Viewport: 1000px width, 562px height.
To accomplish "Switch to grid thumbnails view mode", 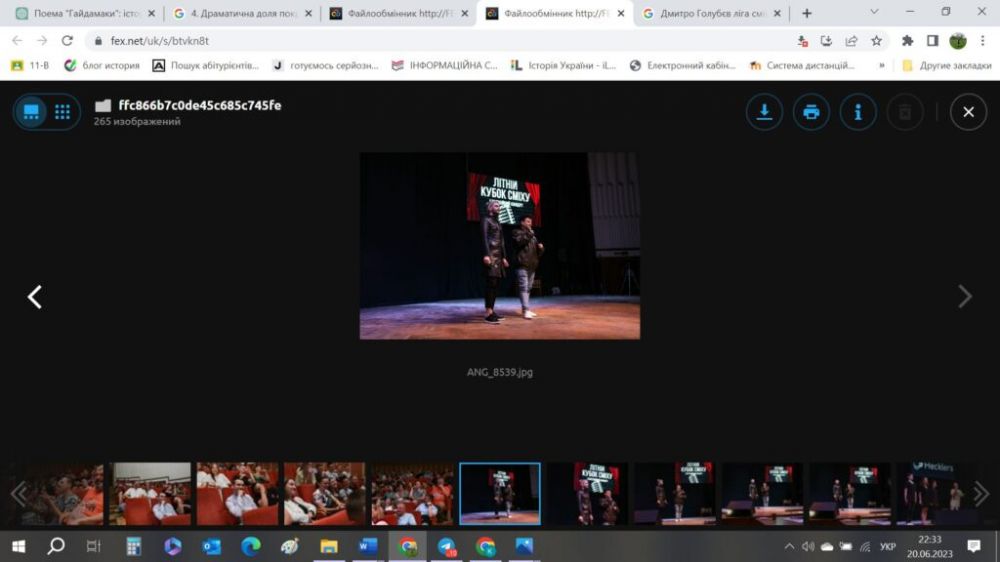I will click(x=62, y=112).
